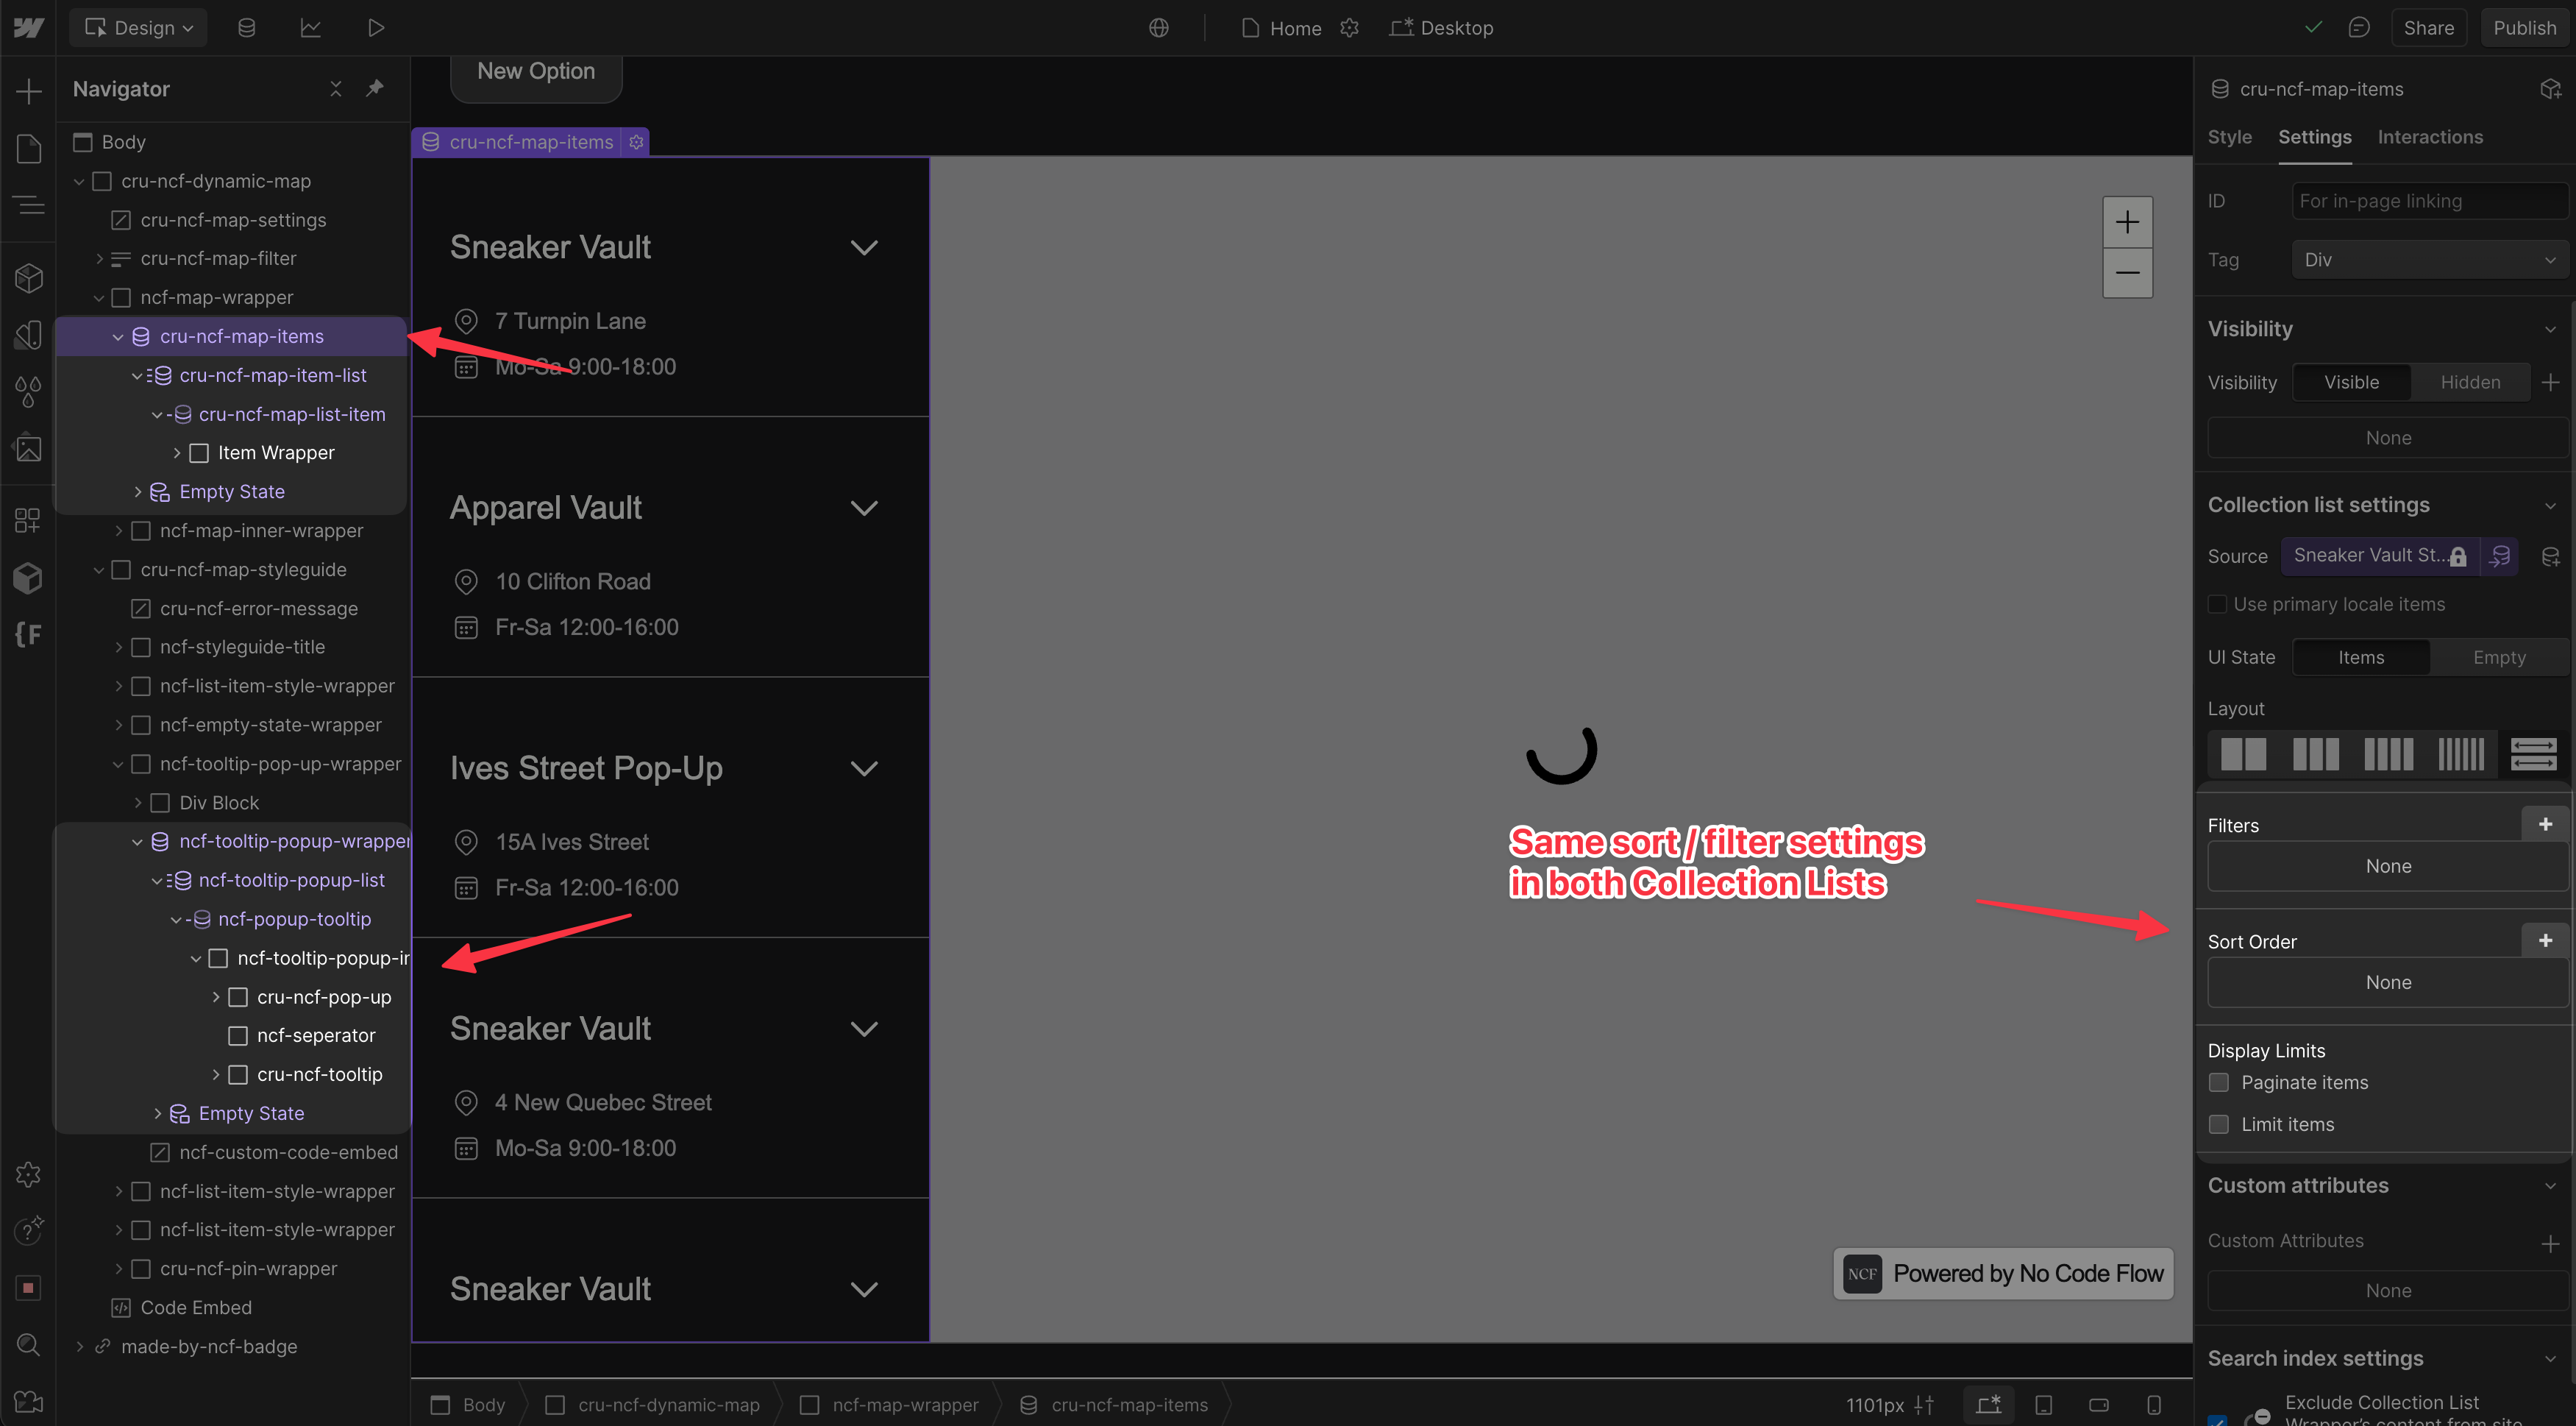Screen dimensions: 2576x1426
Task: Collapse the cru-ncf-map-items tree node
Action: (118, 336)
